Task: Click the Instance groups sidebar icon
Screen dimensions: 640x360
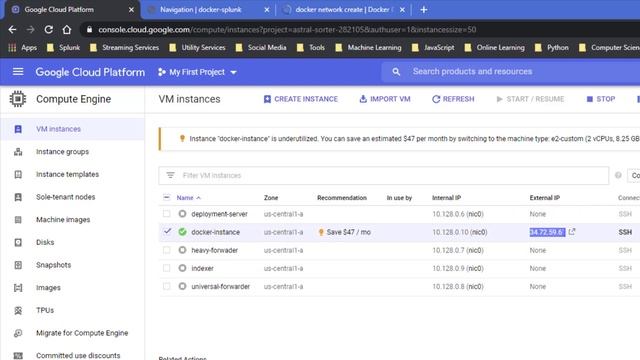Action: pos(18,152)
